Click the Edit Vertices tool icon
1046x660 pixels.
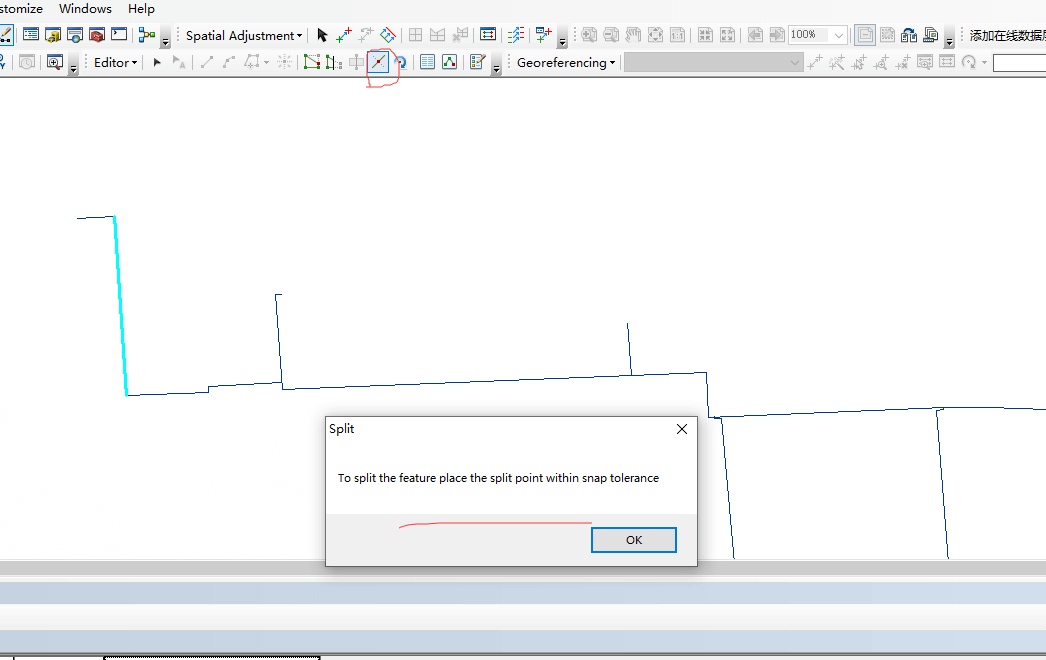click(x=311, y=62)
